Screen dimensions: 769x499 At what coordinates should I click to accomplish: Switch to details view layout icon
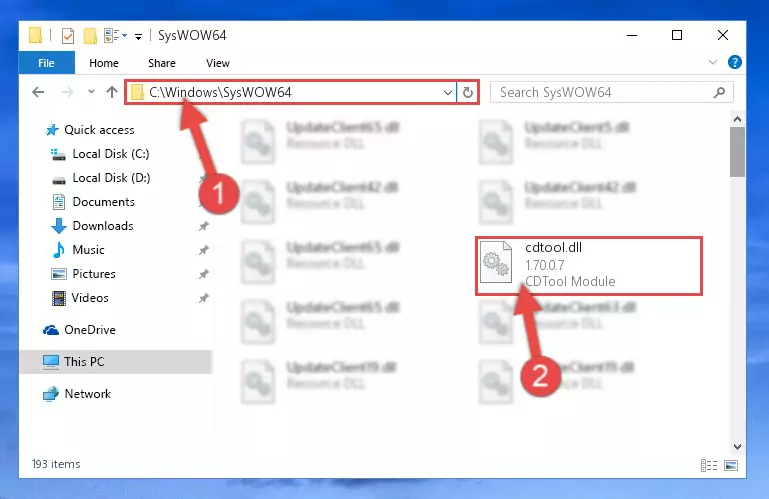tap(709, 465)
